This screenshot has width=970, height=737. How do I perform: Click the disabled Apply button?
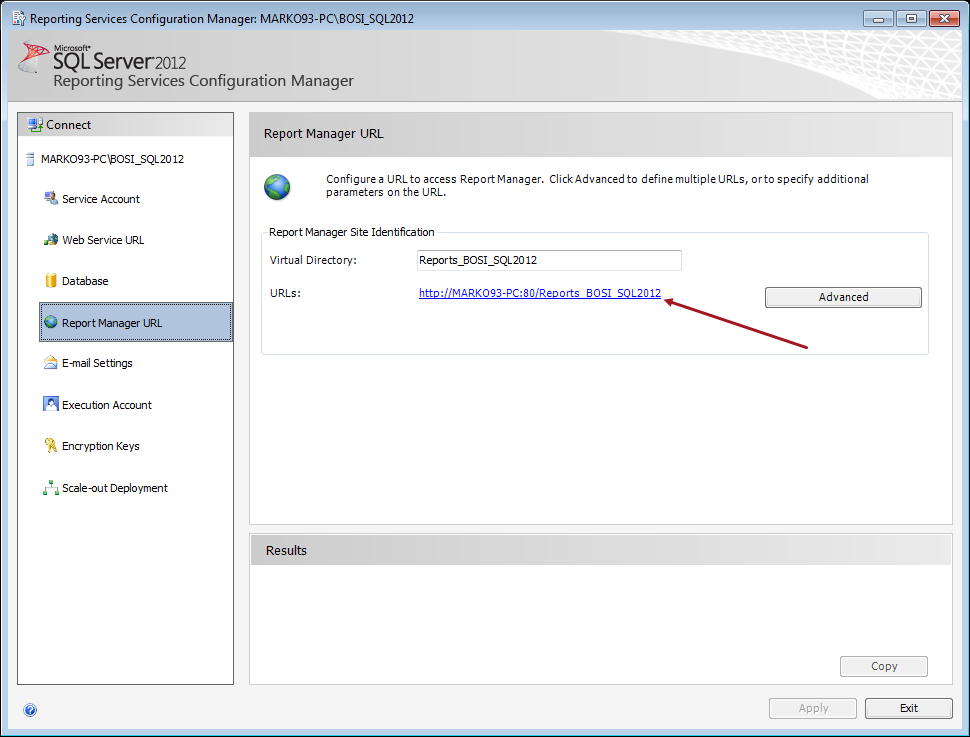coord(812,708)
